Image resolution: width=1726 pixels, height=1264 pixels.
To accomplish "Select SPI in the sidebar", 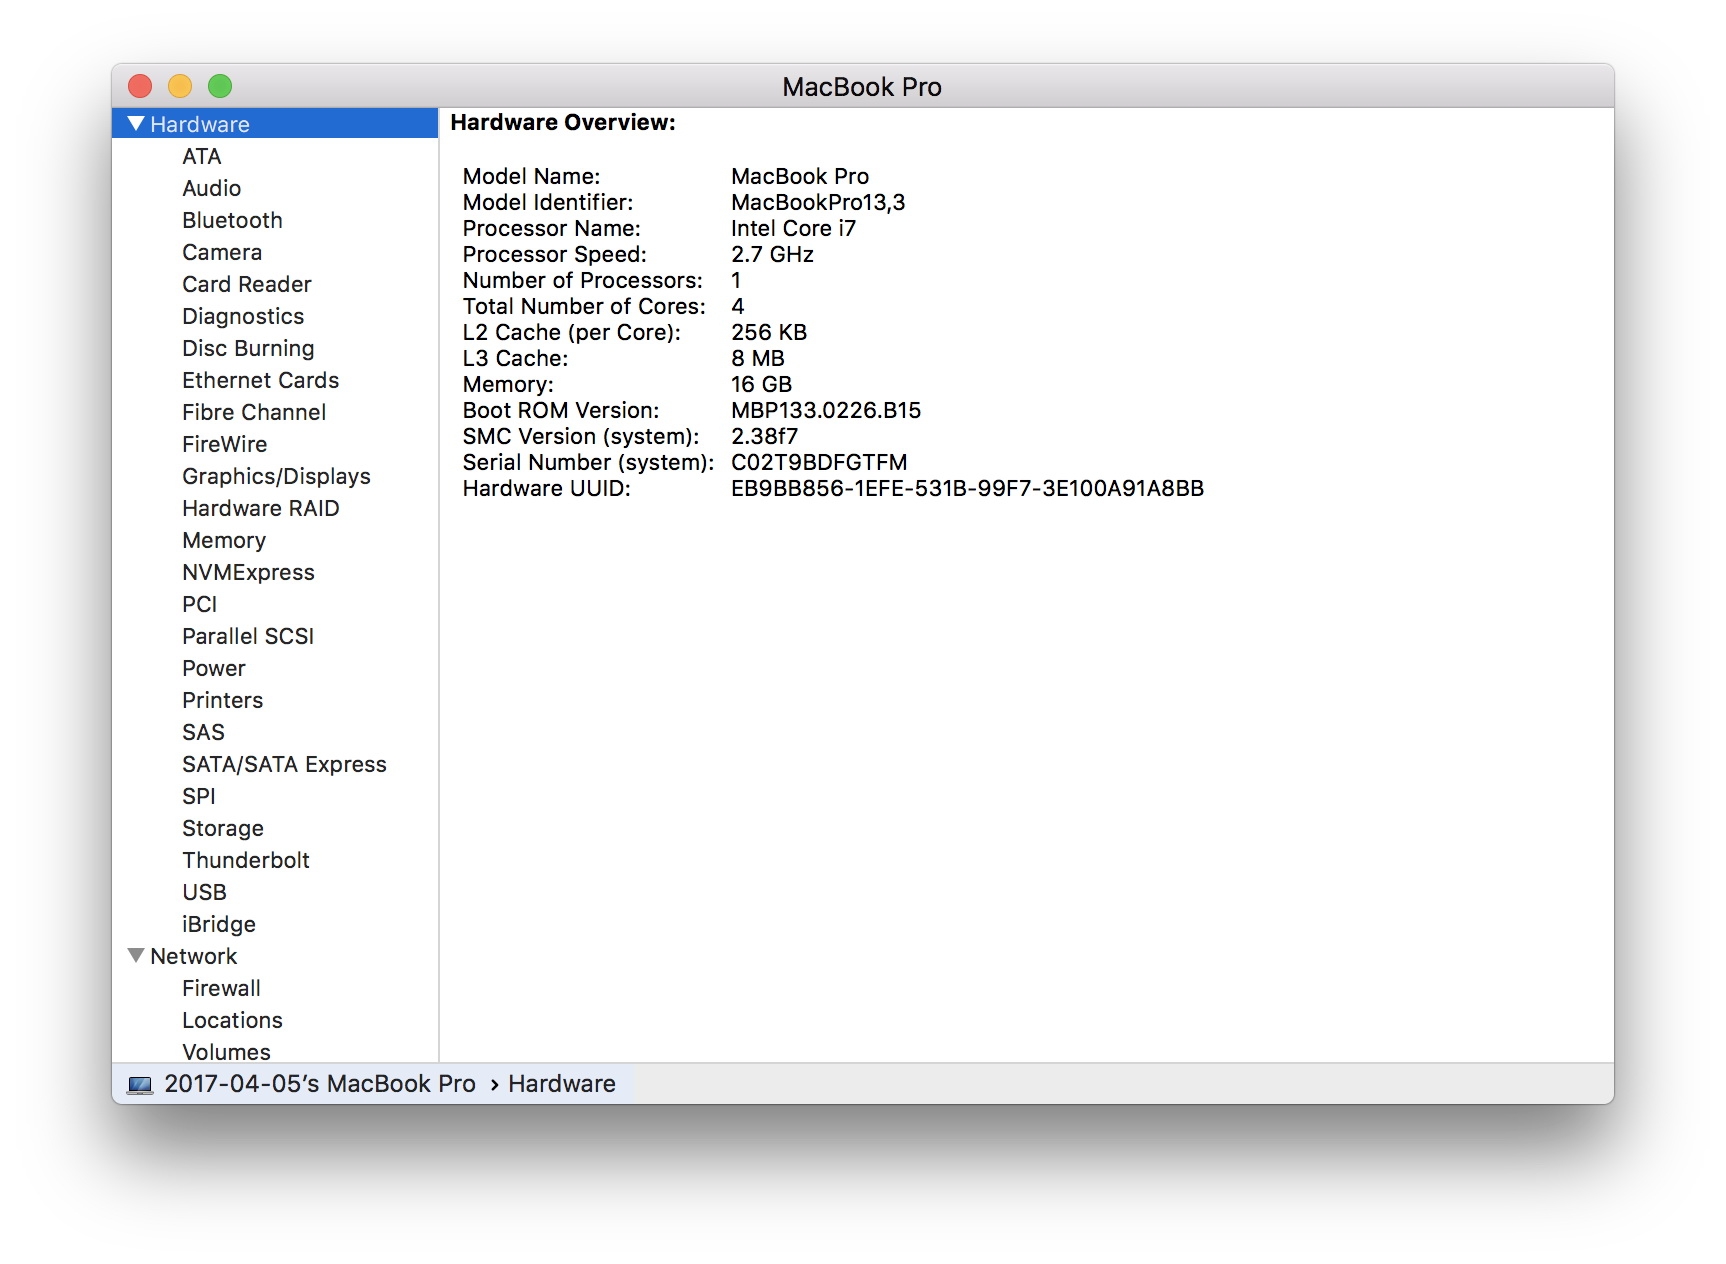I will pyautogui.click(x=199, y=796).
